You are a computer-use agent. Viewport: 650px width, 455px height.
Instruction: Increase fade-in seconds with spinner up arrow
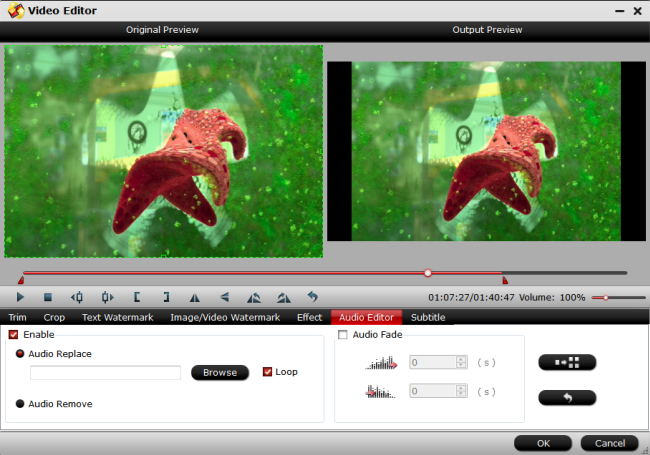(461, 359)
